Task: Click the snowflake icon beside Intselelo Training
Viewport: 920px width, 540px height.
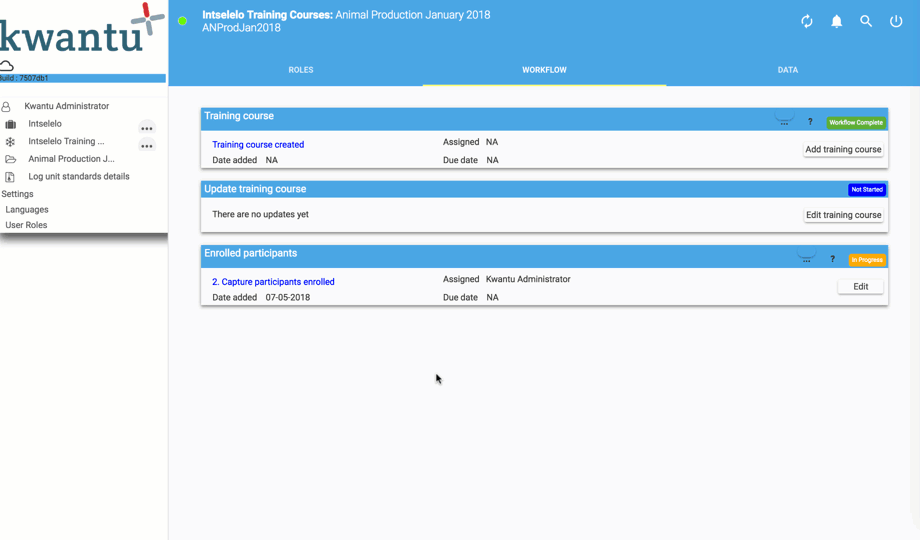Action: (10, 142)
